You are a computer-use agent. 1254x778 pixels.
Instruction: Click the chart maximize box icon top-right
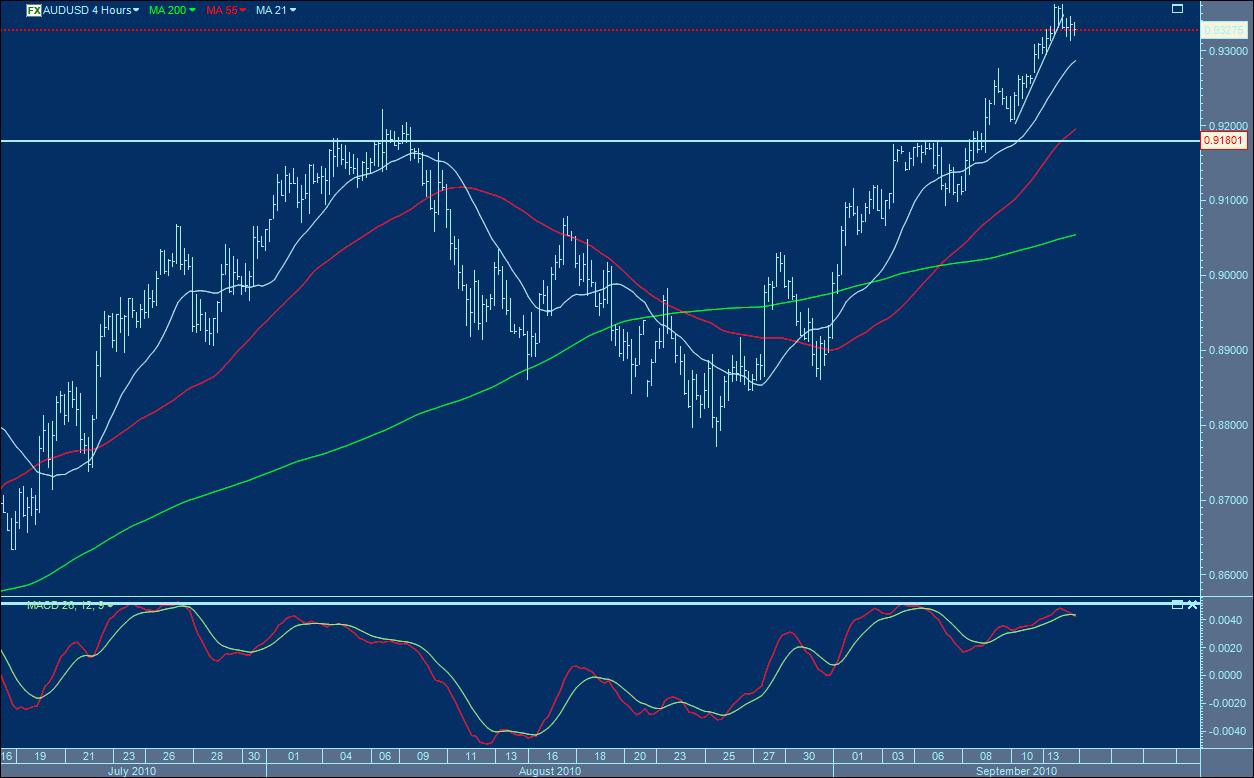pos(1177,8)
